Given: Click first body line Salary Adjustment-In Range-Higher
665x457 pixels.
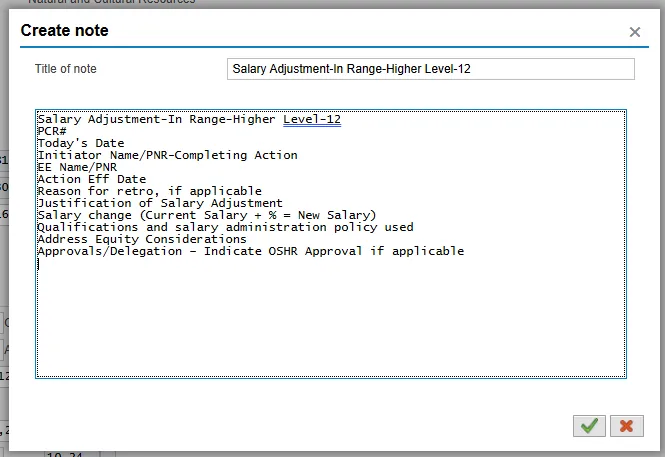Looking at the screenshot, I should pos(157,120).
